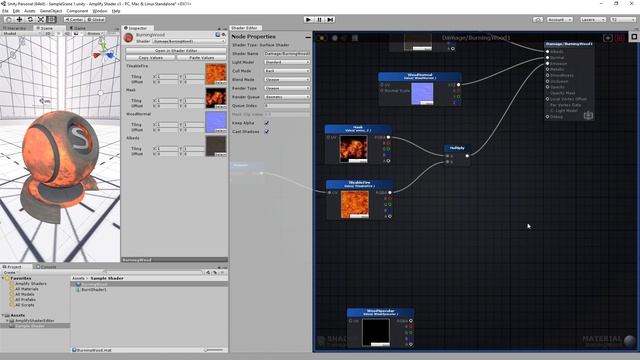This screenshot has height=360, width=640.
Task: Open the Cloud services icon
Action: 538,19
